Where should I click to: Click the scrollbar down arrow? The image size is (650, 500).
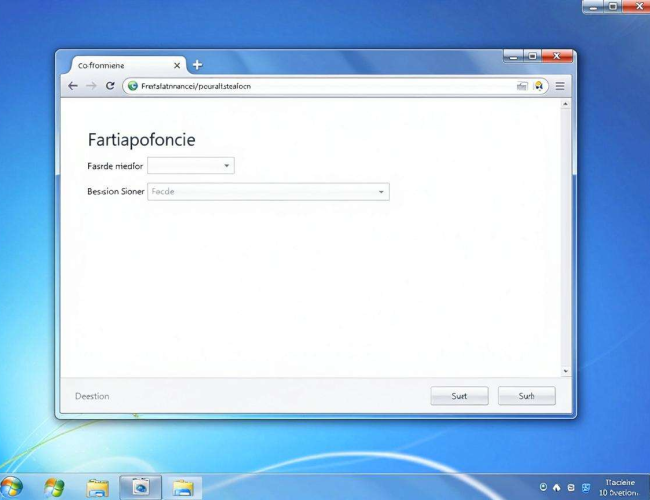click(x=565, y=371)
